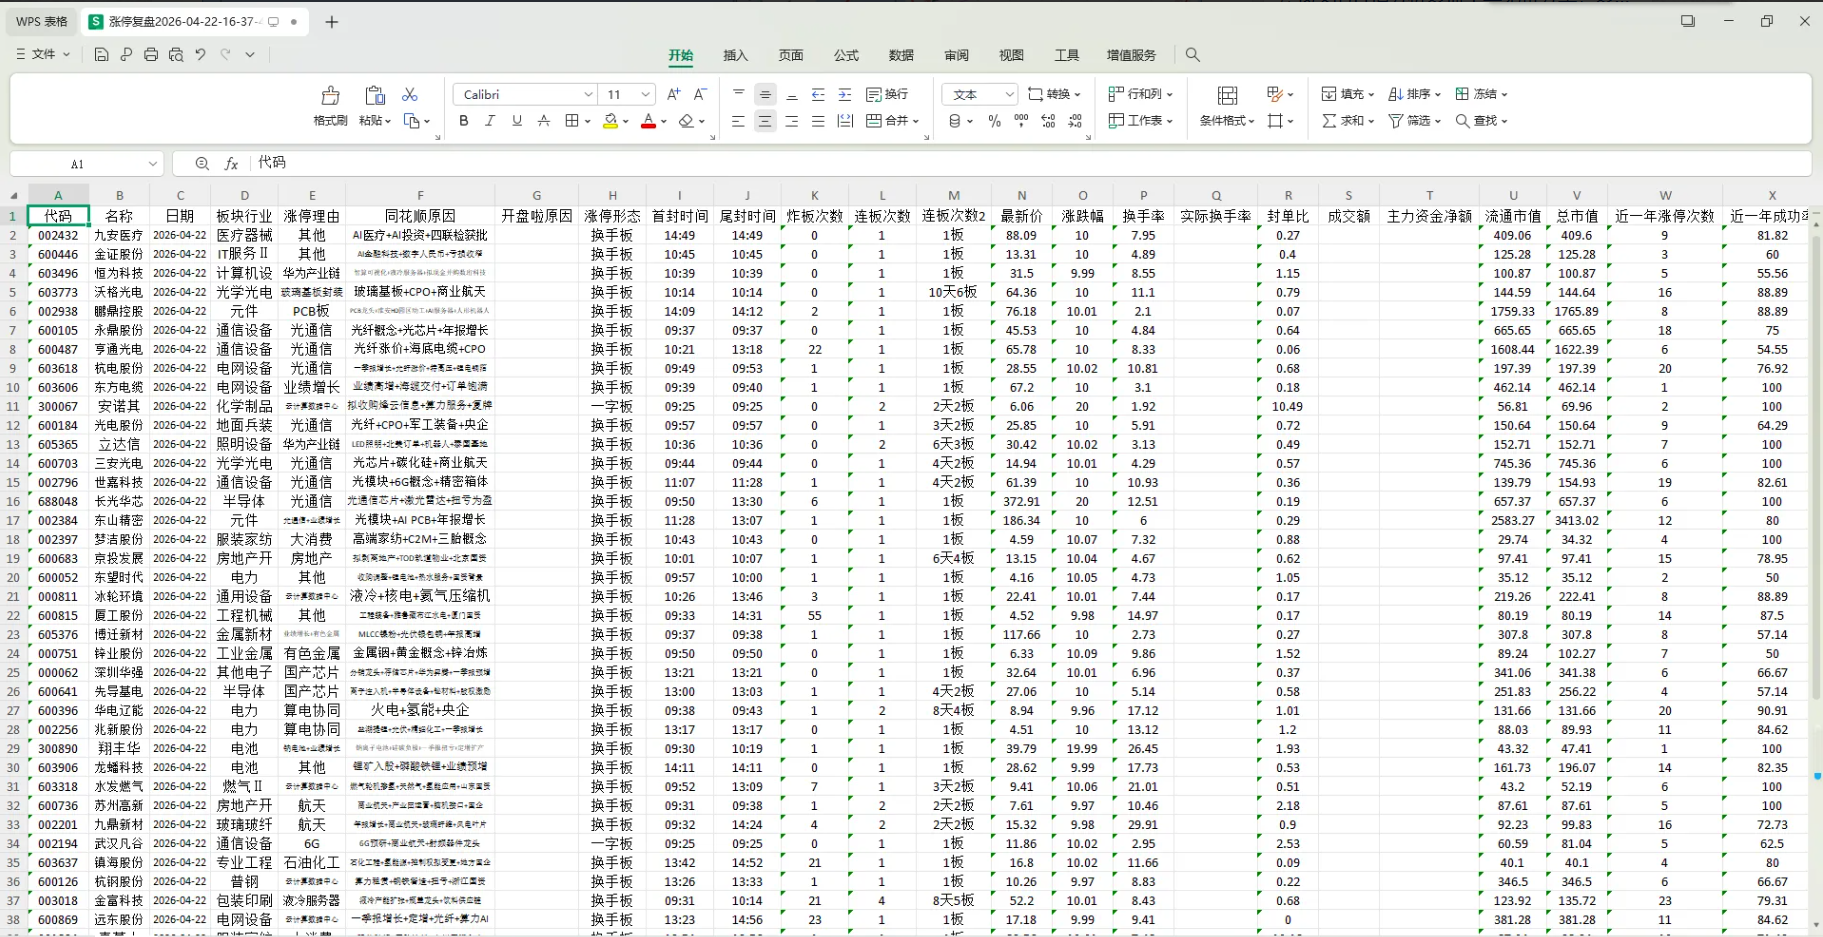Toggle Underline formatting
The height and width of the screenshot is (937, 1823).
point(517,121)
